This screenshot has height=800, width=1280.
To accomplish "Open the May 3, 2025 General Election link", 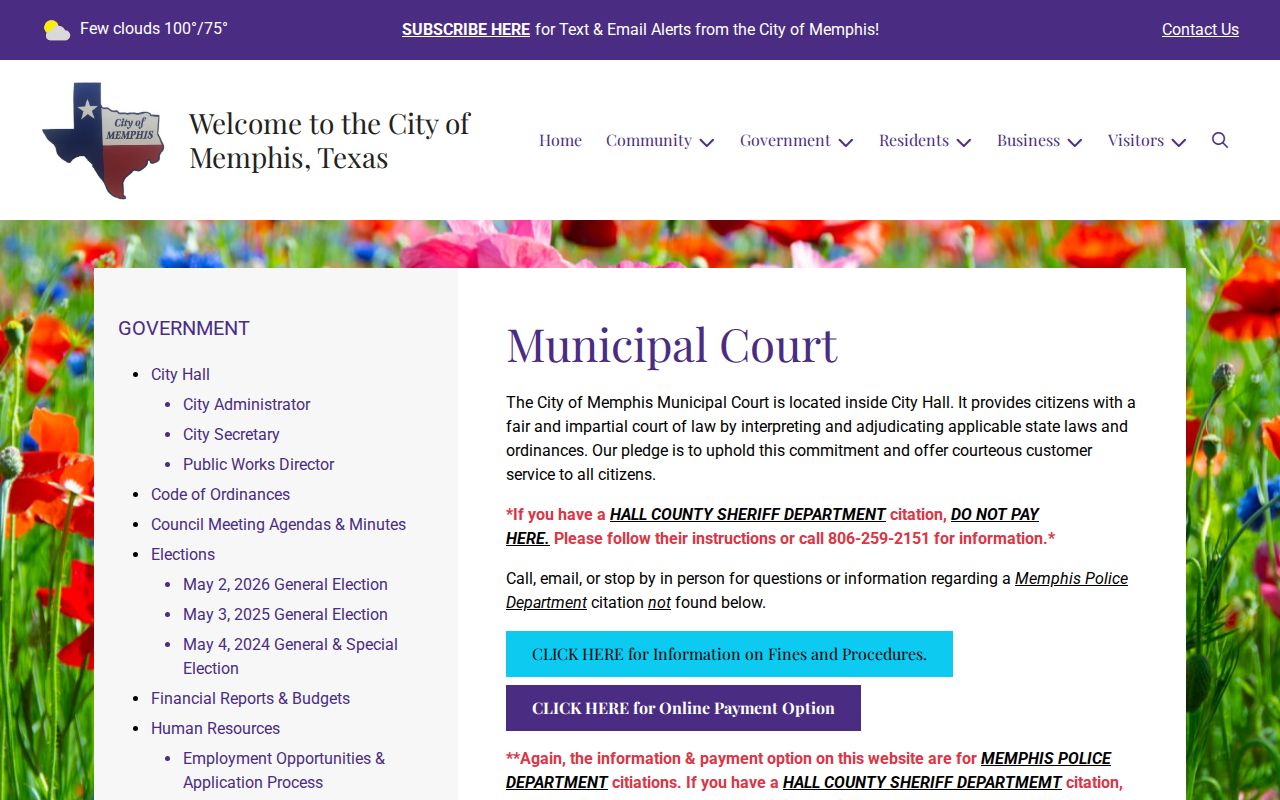I will [x=285, y=614].
